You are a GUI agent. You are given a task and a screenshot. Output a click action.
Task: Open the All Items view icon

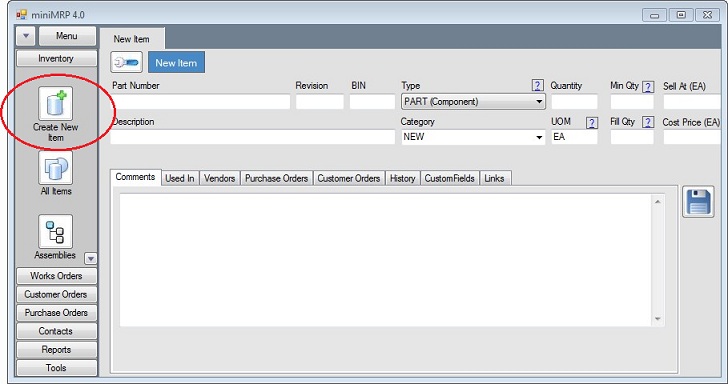tap(55, 167)
